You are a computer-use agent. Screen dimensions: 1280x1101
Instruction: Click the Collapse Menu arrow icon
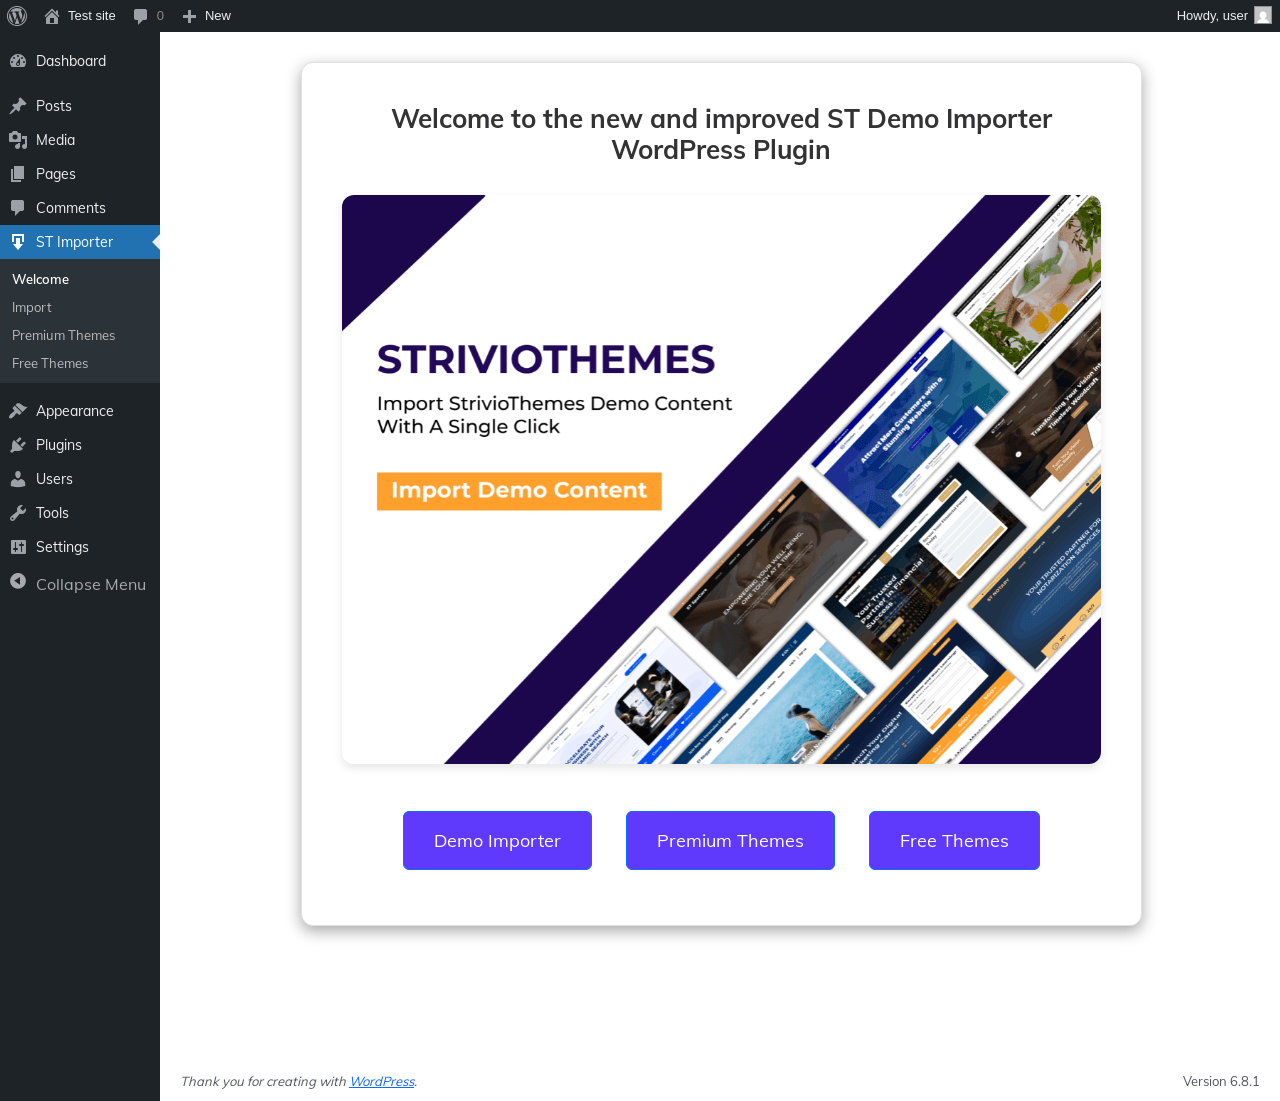(18, 582)
